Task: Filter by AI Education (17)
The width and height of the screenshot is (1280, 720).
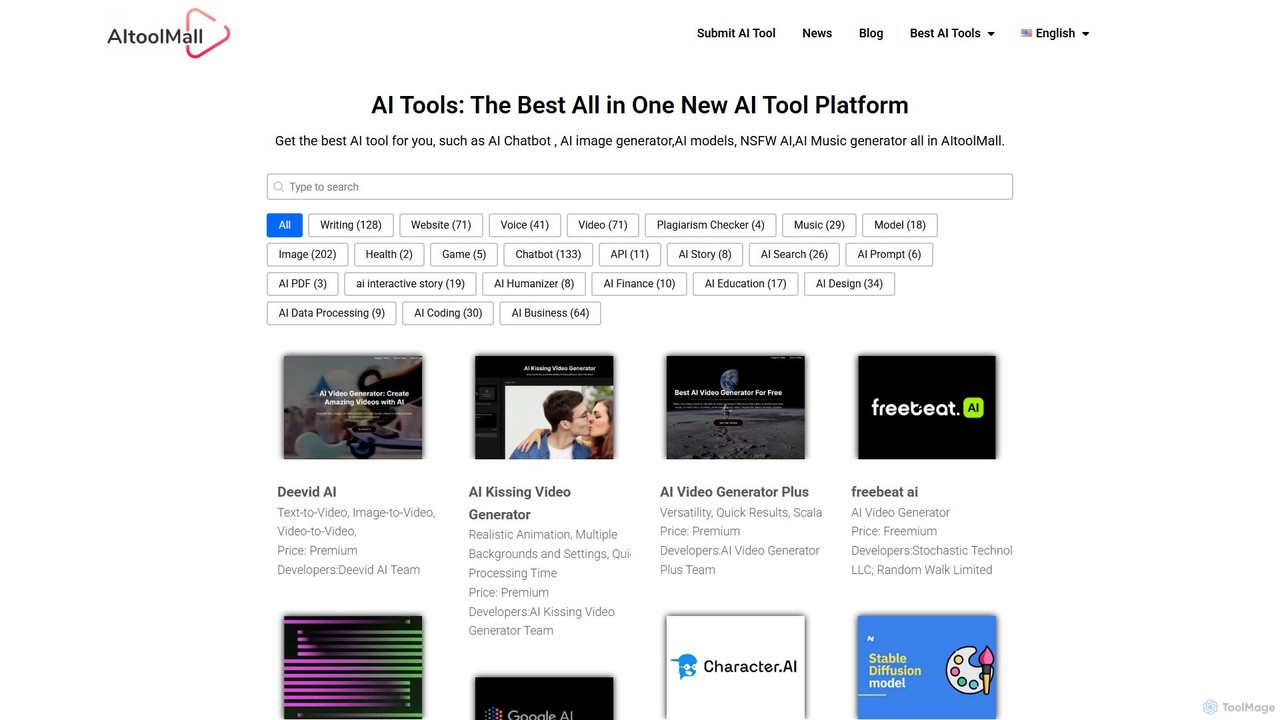Action: click(x=745, y=284)
